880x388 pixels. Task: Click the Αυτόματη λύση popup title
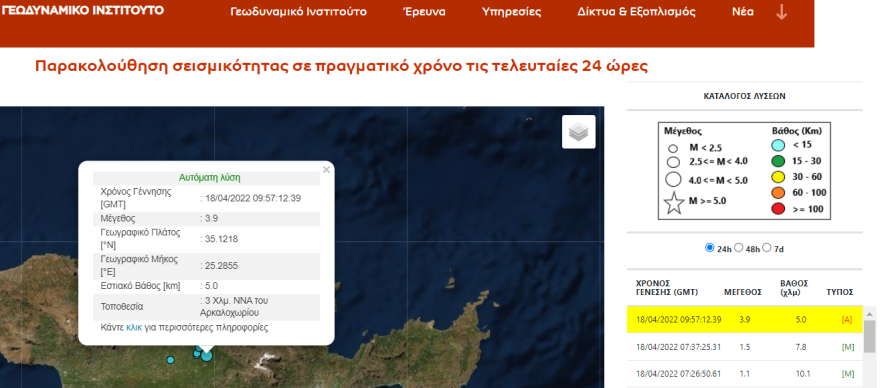[x=209, y=177]
